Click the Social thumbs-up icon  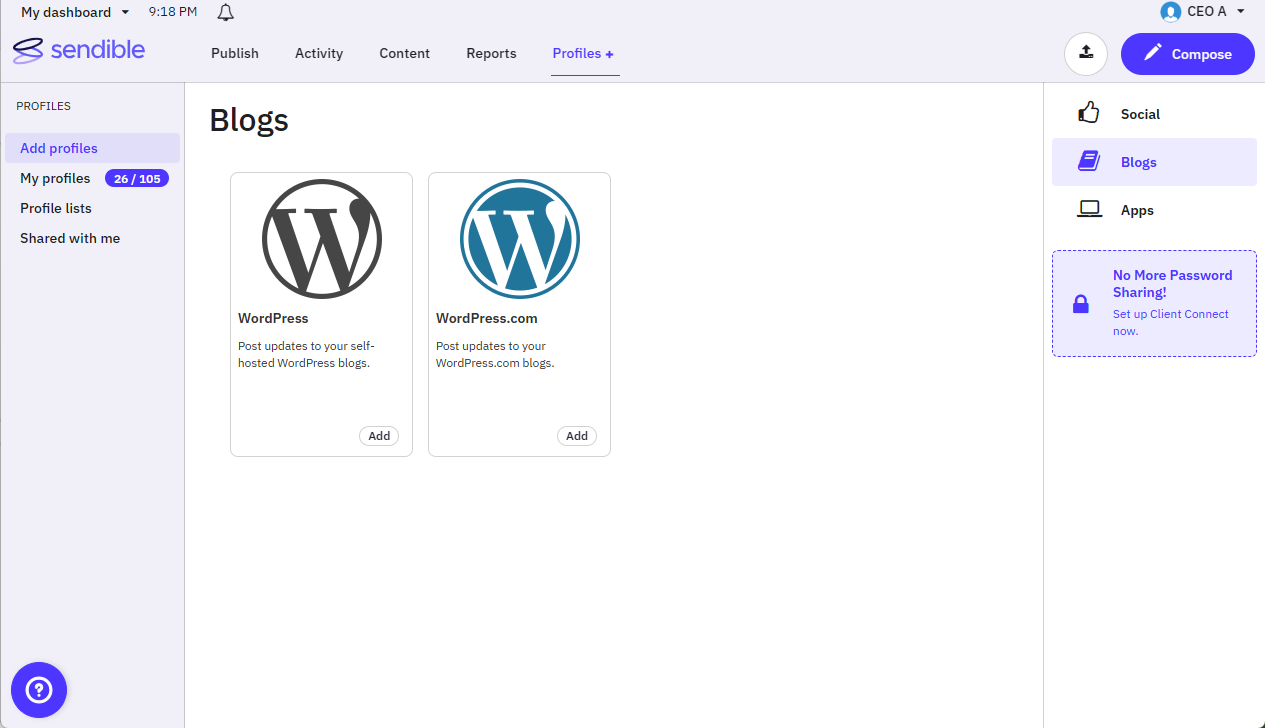[x=1089, y=113]
